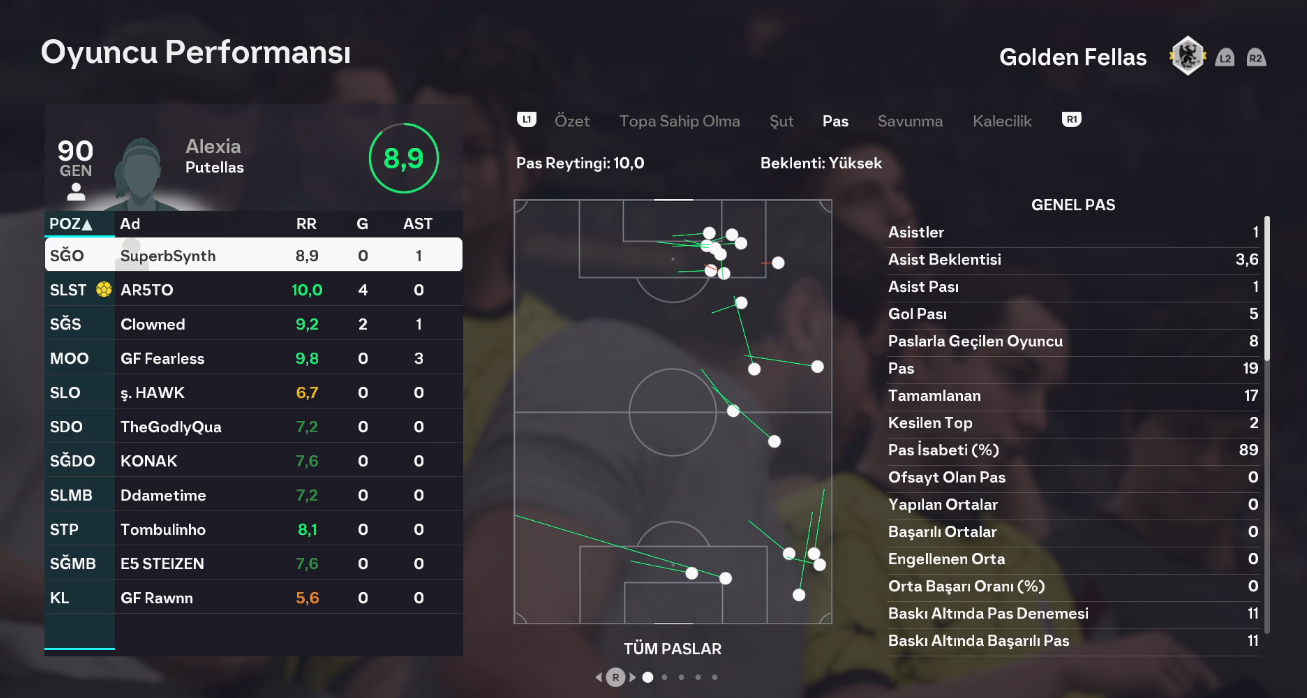Go to next pass map with right arrow

pyautogui.click(x=632, y=677)
